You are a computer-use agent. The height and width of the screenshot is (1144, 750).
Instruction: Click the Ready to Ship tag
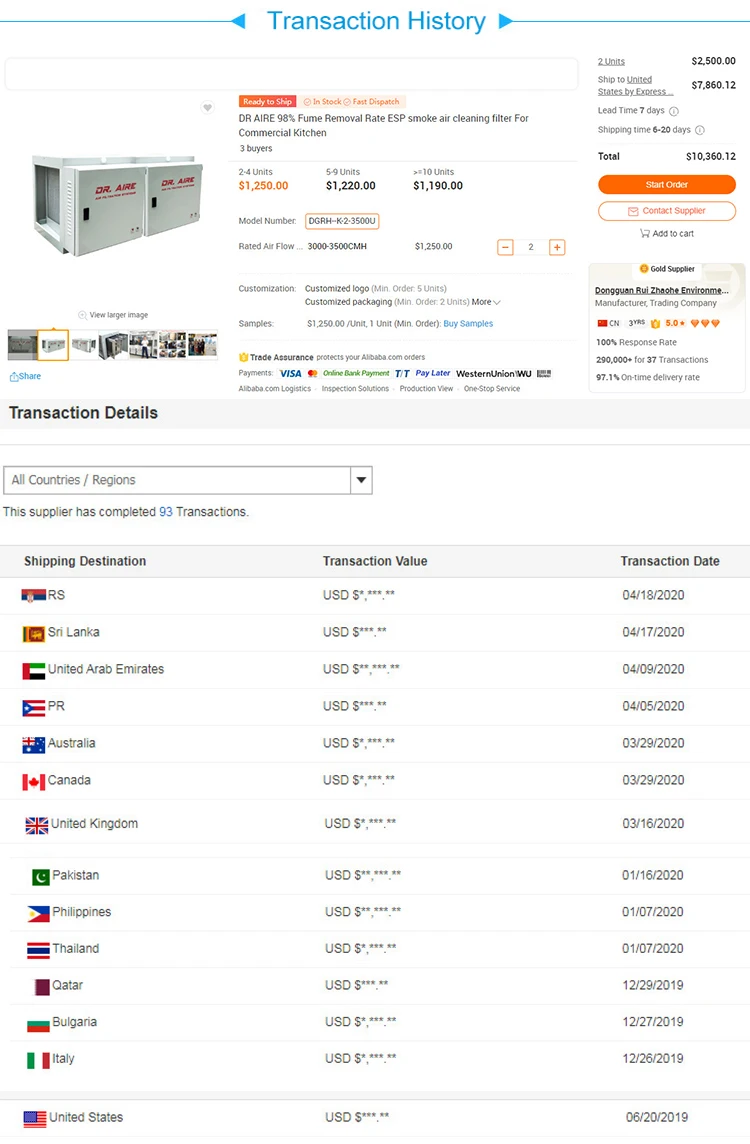[267, 101]
